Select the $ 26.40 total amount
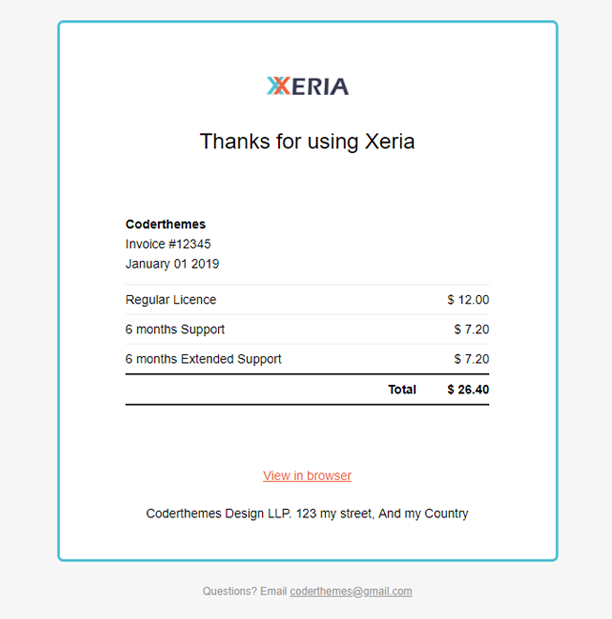This screenshot has height=619, width=612. pyautogui.click(x=468, y=390)
